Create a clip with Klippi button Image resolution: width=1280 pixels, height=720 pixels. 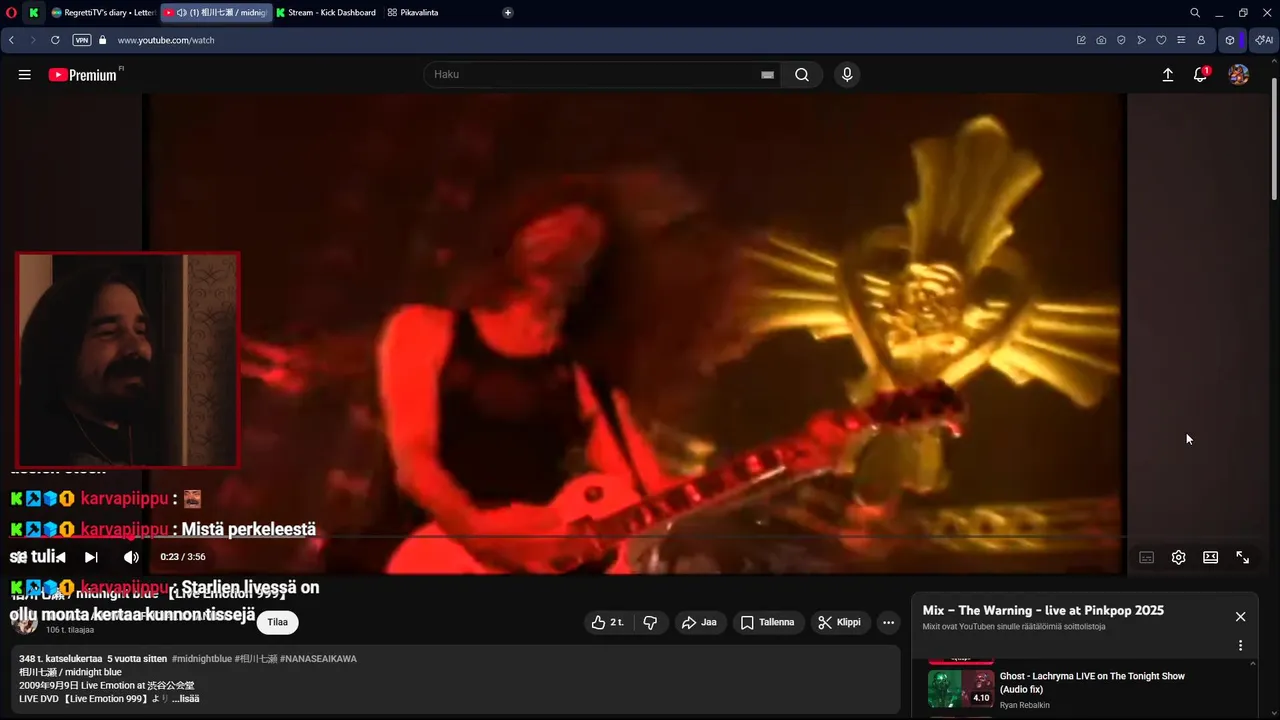click(x=840, y=622)
